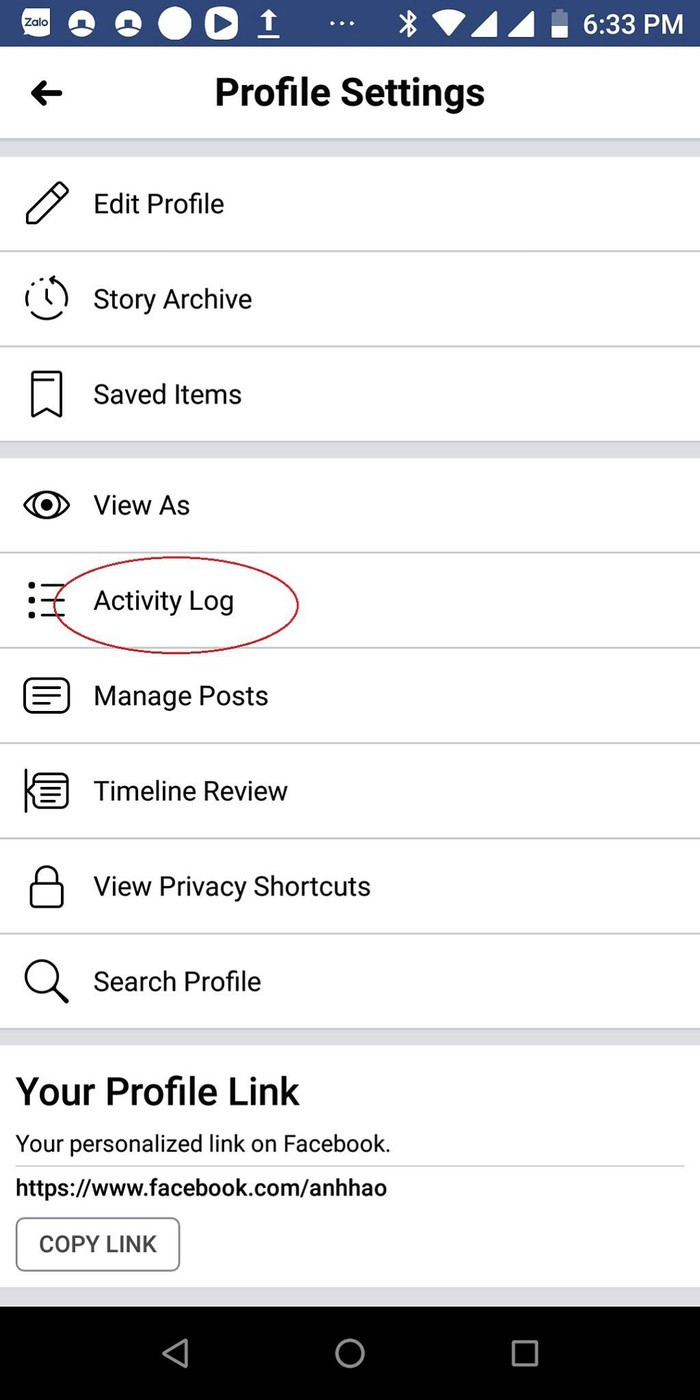Screen dimensions: 700x1400
Task: Open the Story Archive menu entry
Action: coord(173,299)
